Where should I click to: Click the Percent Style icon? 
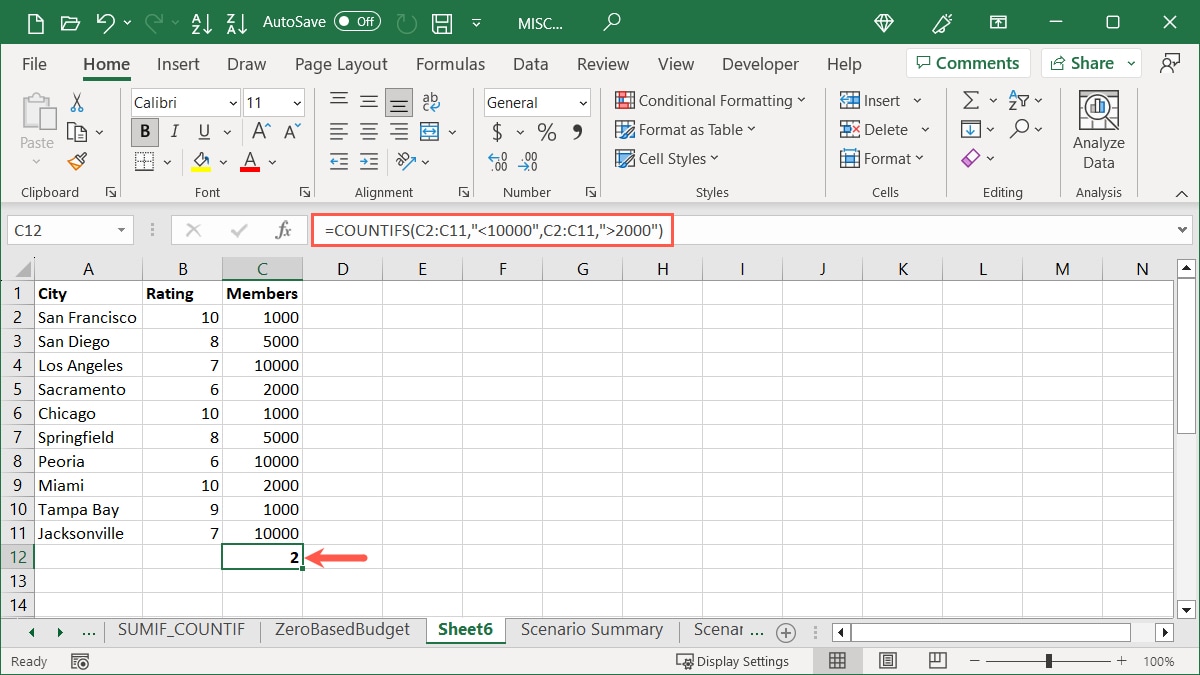coord(545,131)
